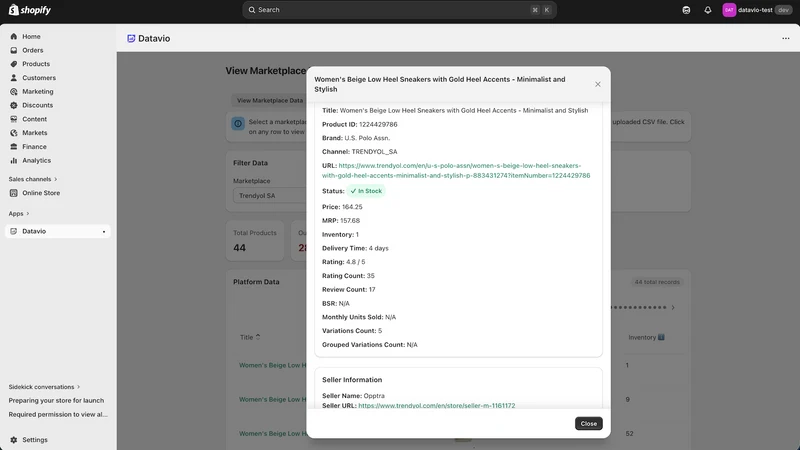This screenshot has width=800, height=450.
Task: Click the Total Products 44 card
Action: (x=255, y=241)
